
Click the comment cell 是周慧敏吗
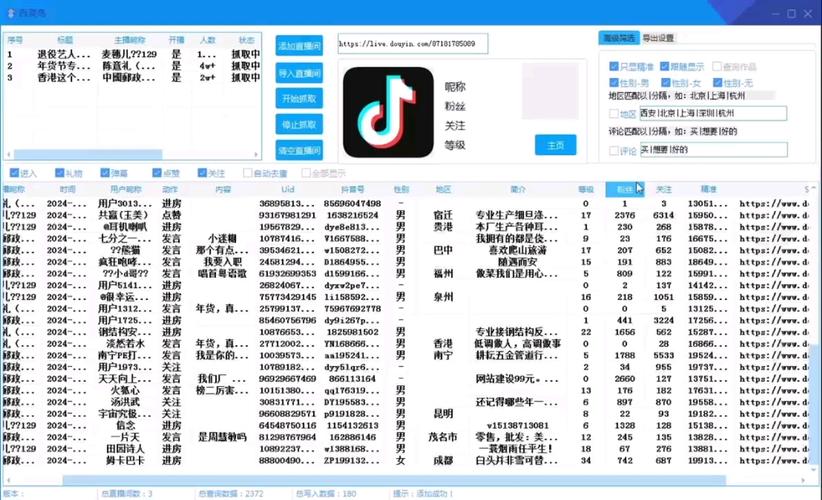pos(222,437)
